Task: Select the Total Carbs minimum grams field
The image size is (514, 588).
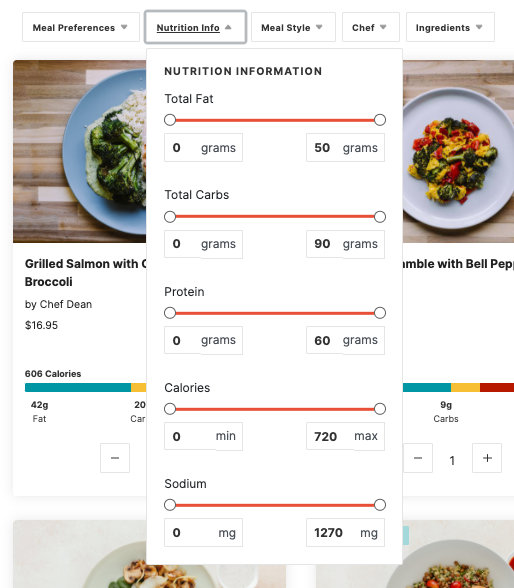Action: pyautogui.click(x=203, y=244)
